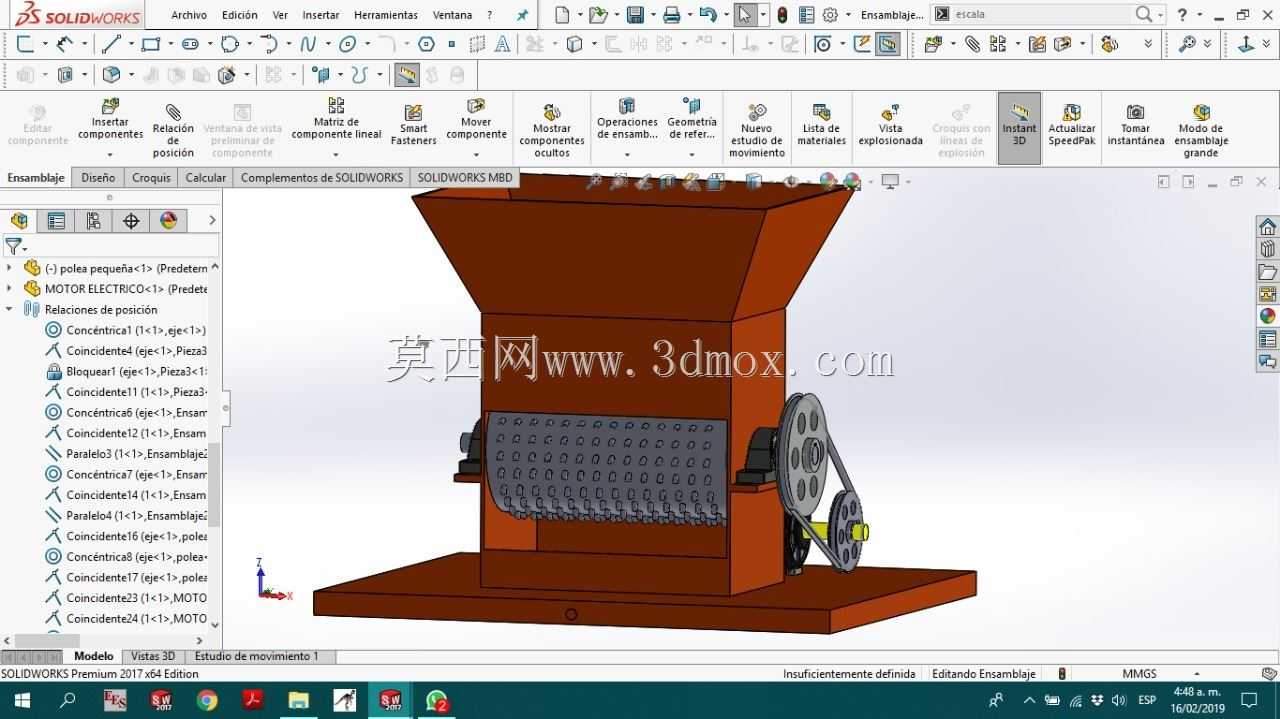This screenshot has width=1280, height=719.
Task: Expand the MOTOR ELECTRICO<1> tree node
Action: tap(9, 289)
